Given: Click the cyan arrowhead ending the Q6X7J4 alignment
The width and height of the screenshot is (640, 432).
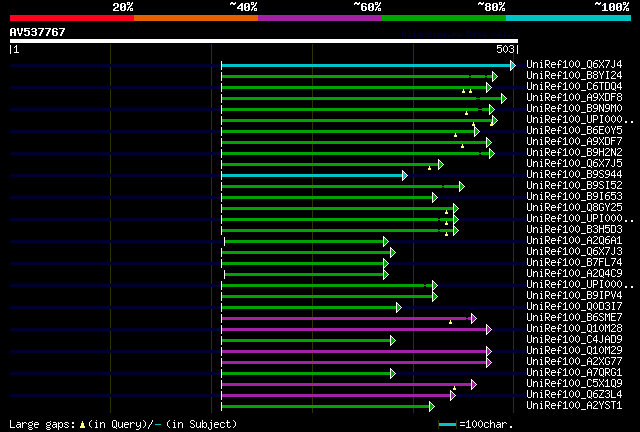Looking at the screenshot, I should (x=513, y=65).
